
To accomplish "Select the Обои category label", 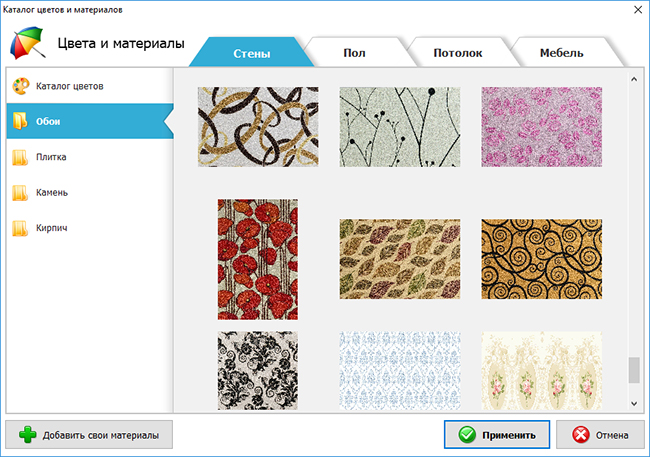I will point(48,122).
